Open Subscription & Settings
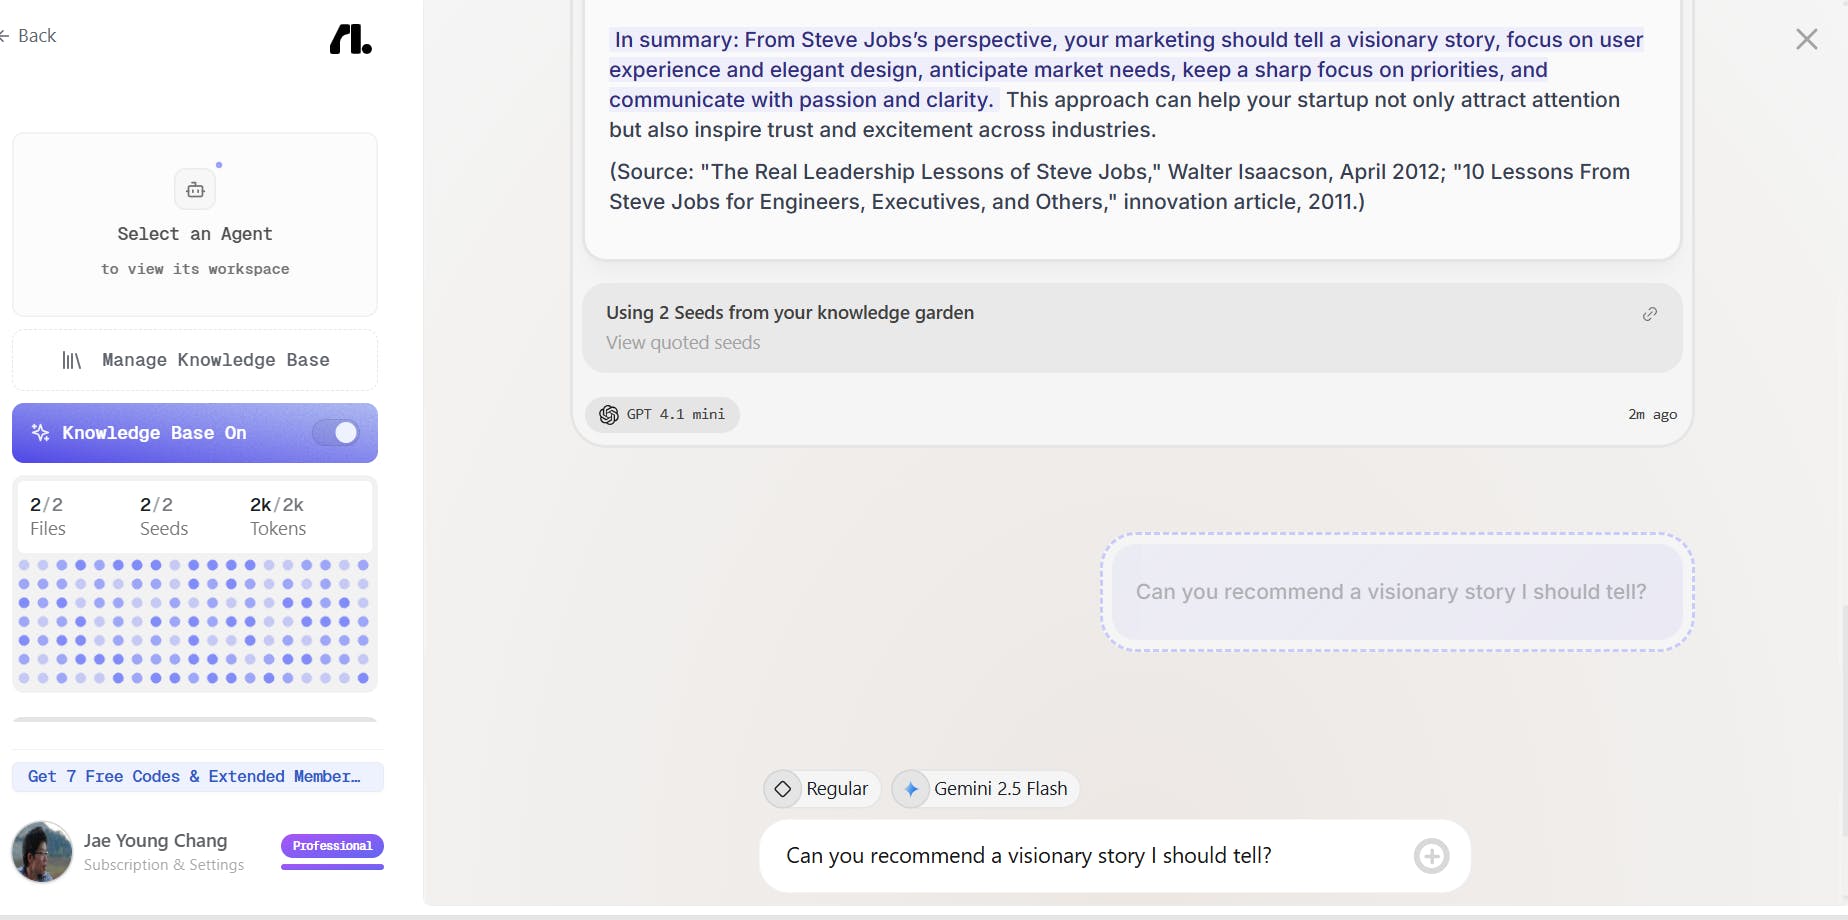Screen dimensions: 1848x920 [x=164, y=865]
